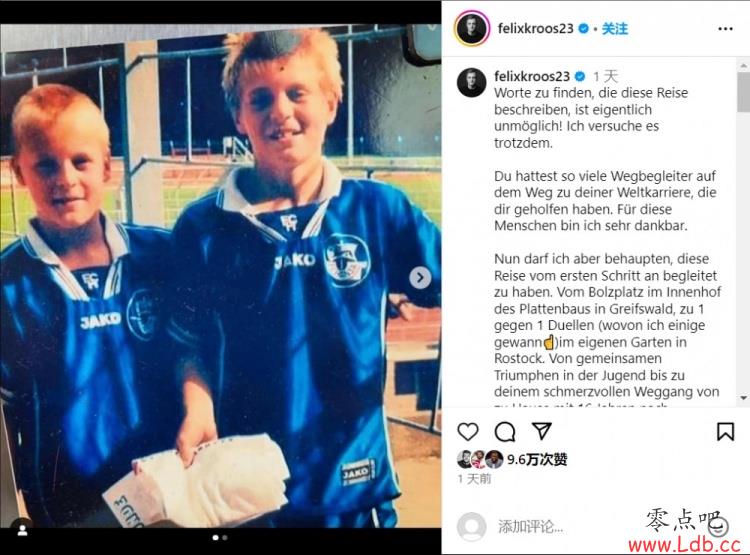View the 9.6万次赞 likes list
The image size is (750, 555).
537,460
